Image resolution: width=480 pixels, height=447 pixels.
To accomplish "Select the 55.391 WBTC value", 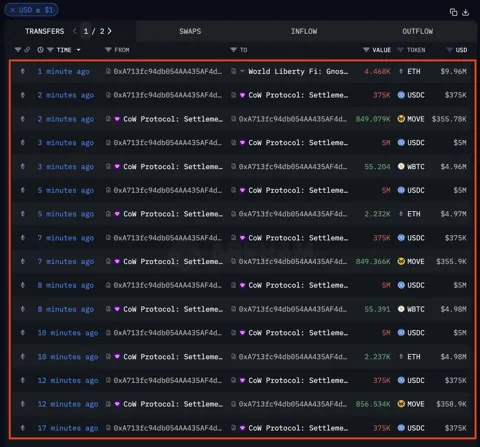I will coord(377,309).
